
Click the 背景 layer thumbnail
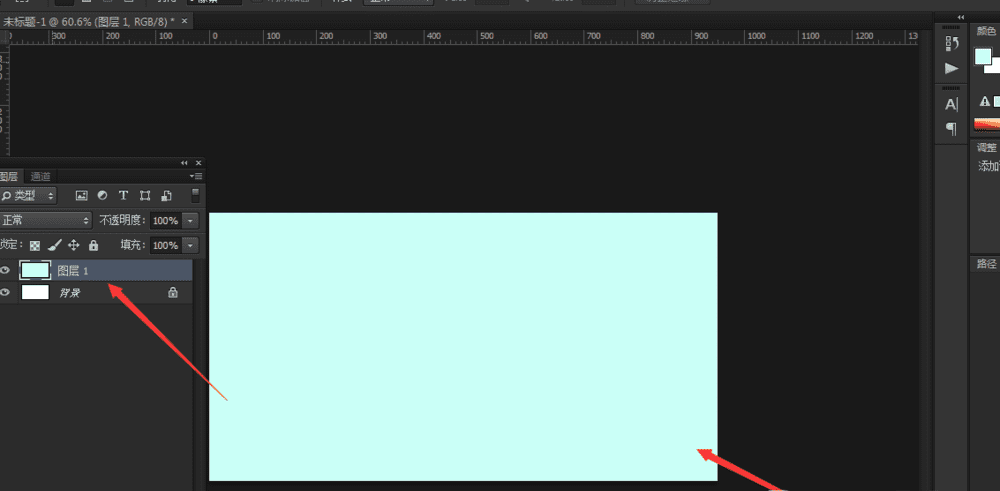(35, 292)
